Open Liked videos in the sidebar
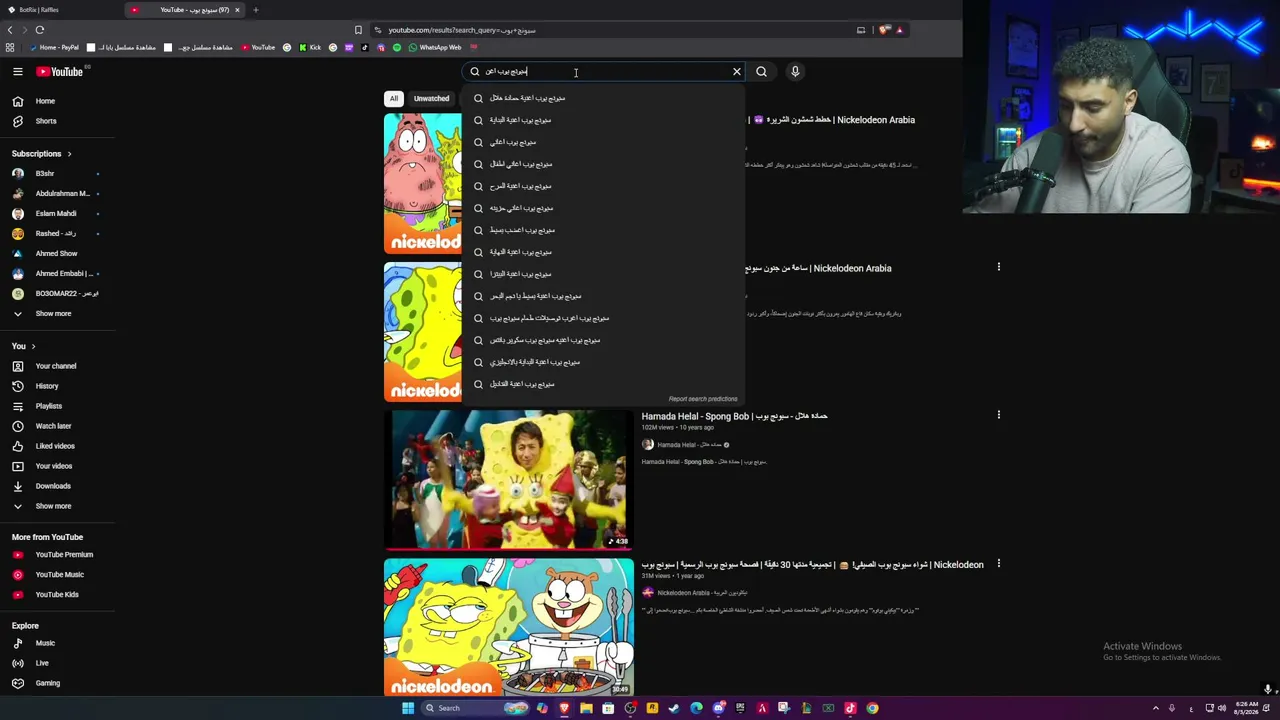 (56, 446)
